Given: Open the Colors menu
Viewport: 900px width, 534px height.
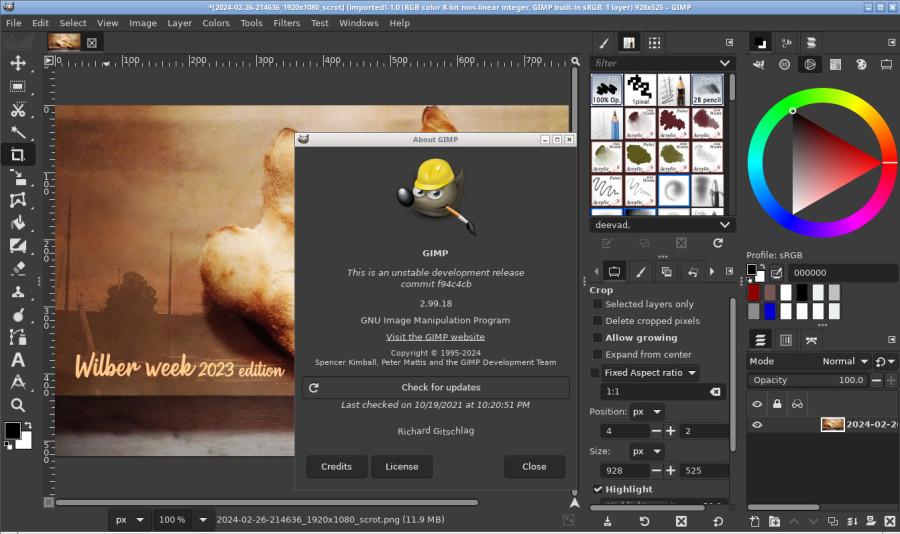Looking at the screenshot, I should tap(216, 23).
